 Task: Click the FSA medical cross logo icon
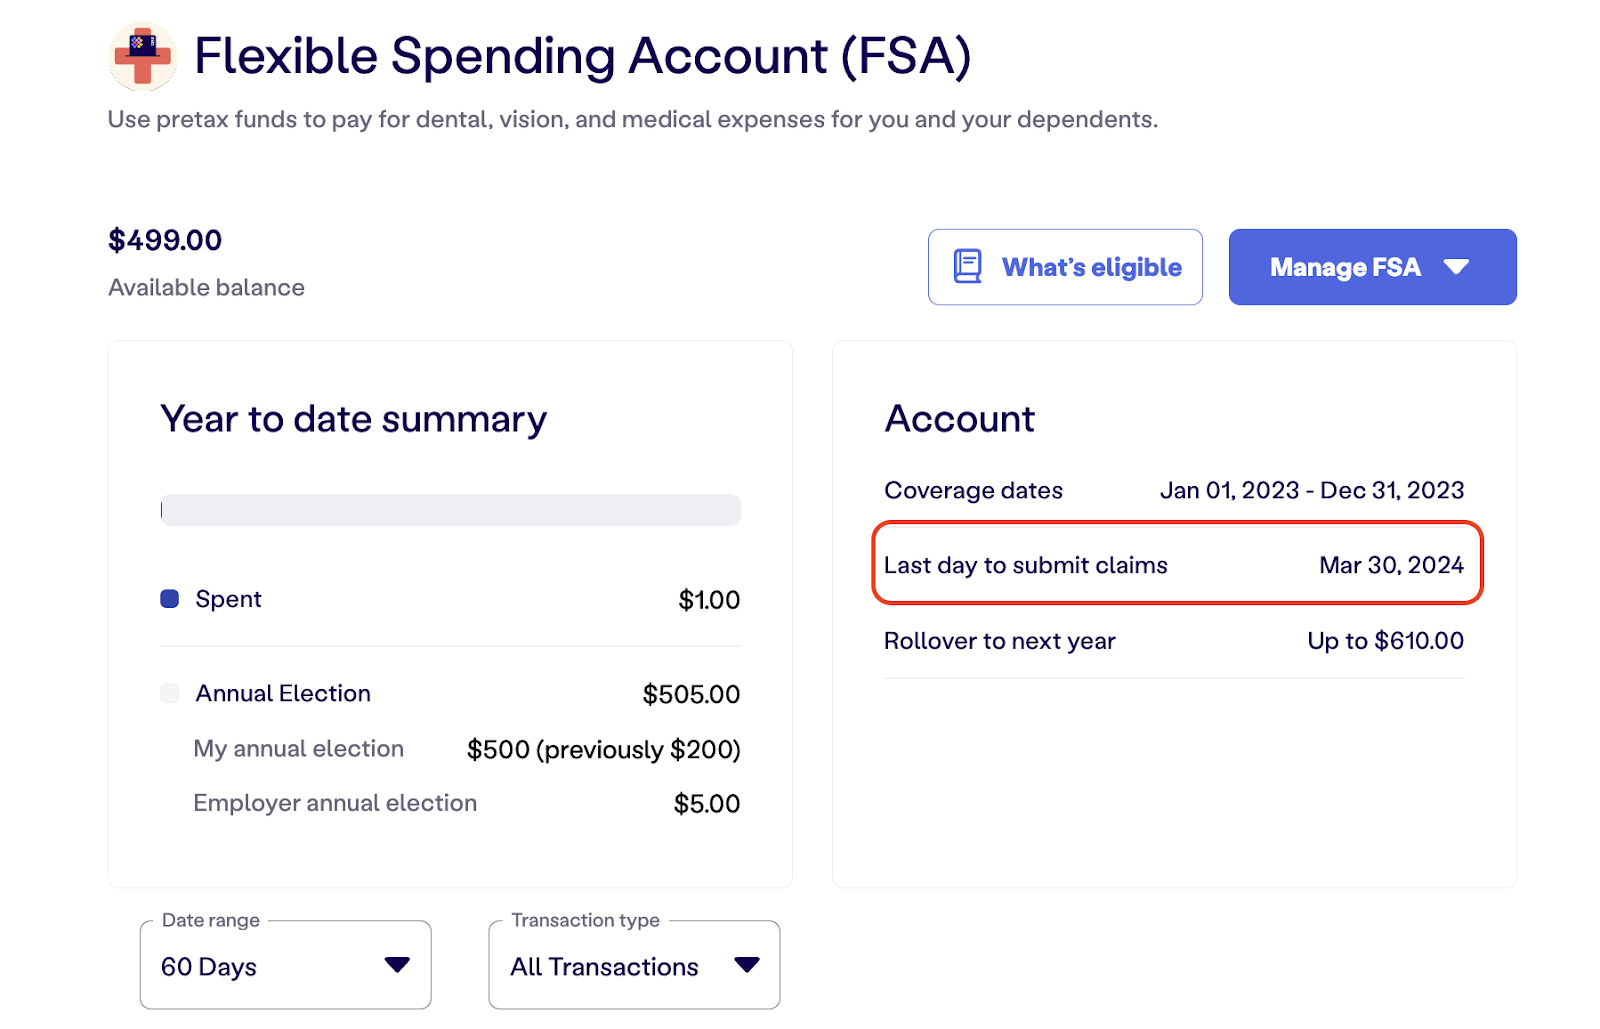click(x=143, y=56)
